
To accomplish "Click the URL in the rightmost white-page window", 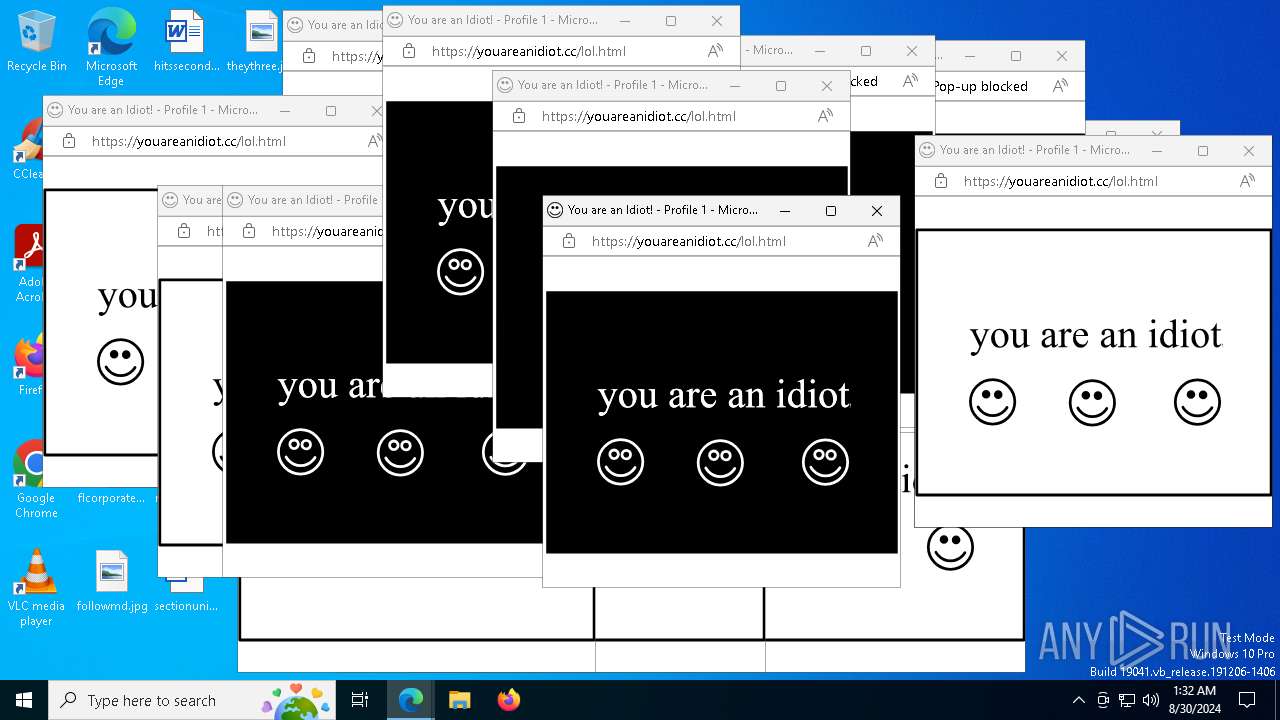I will pyautogui.click(x=1061, y=181).
